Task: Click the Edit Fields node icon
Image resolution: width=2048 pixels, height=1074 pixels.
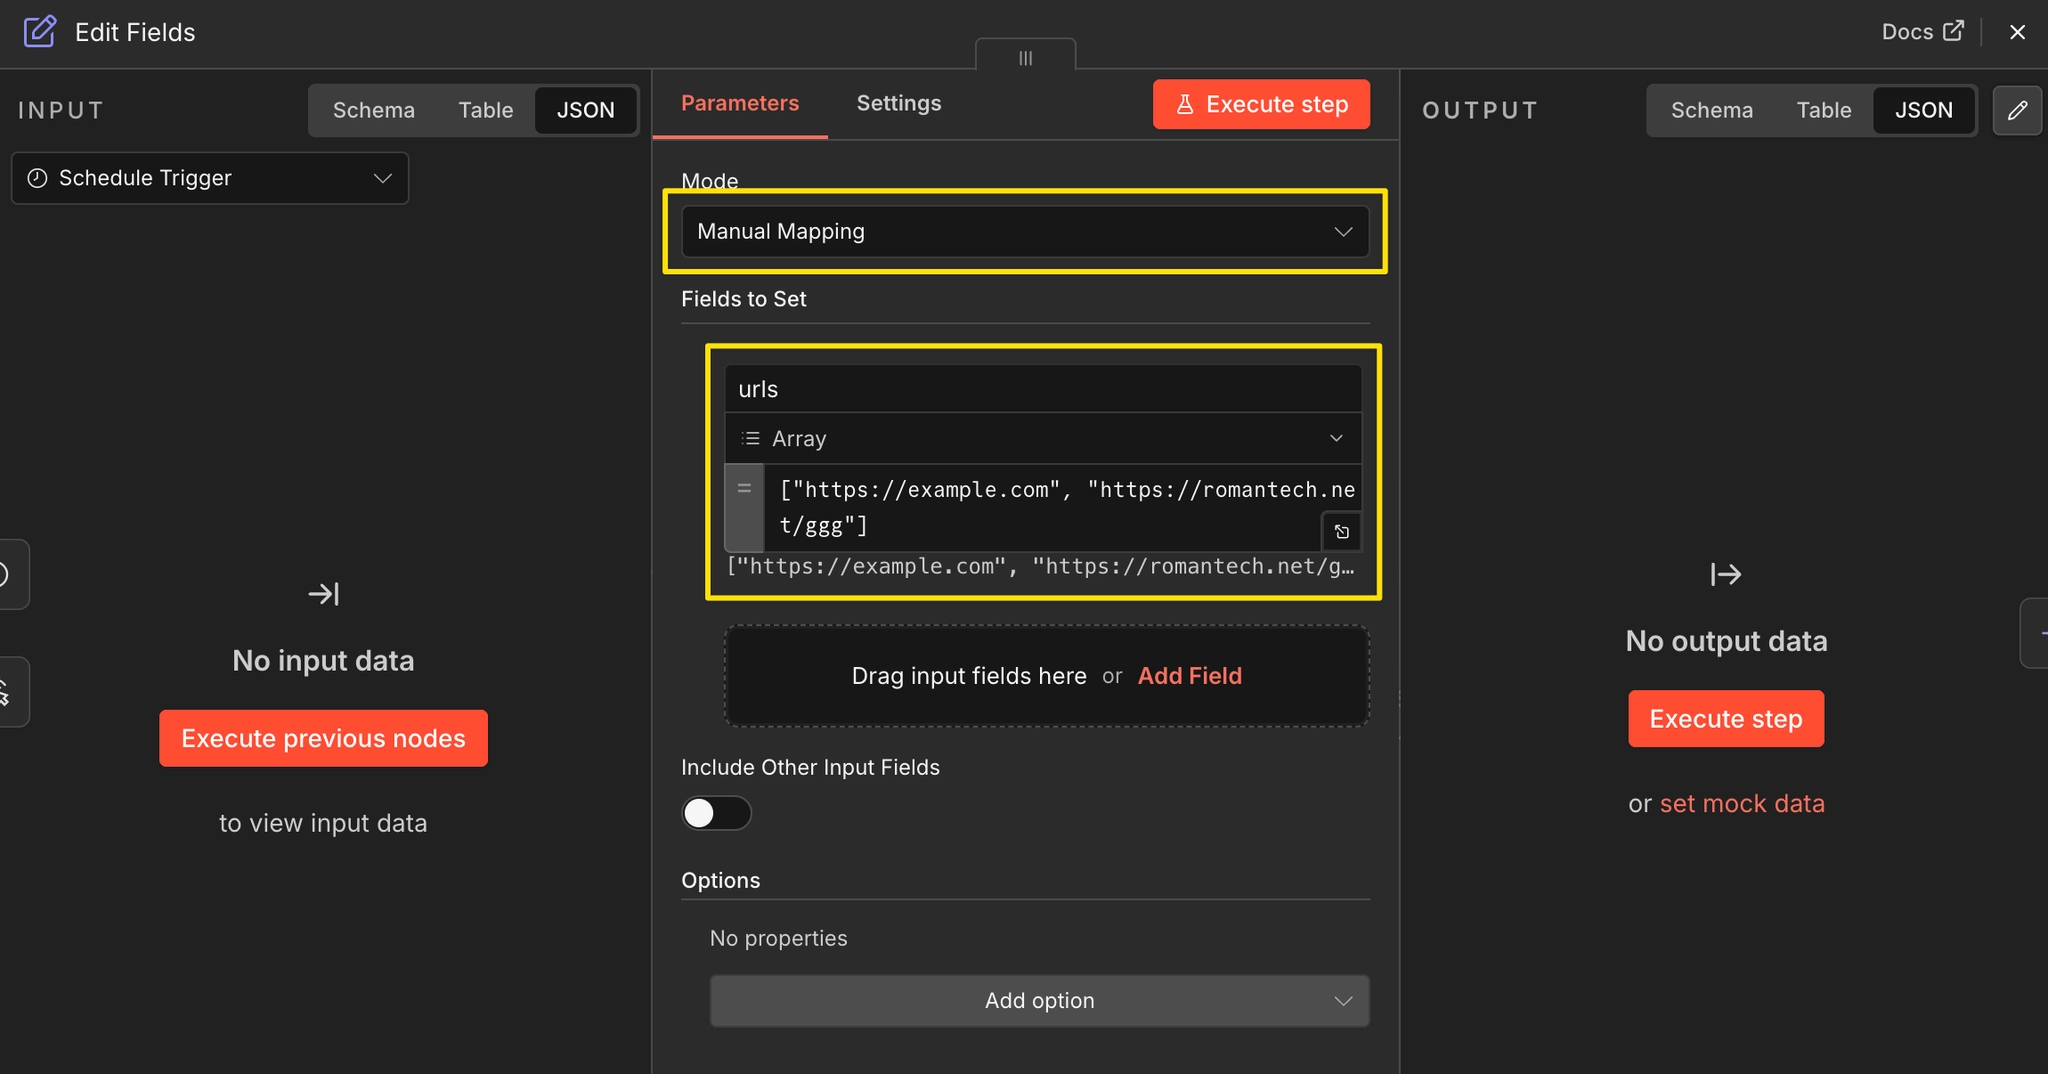Action: (39, 31)
